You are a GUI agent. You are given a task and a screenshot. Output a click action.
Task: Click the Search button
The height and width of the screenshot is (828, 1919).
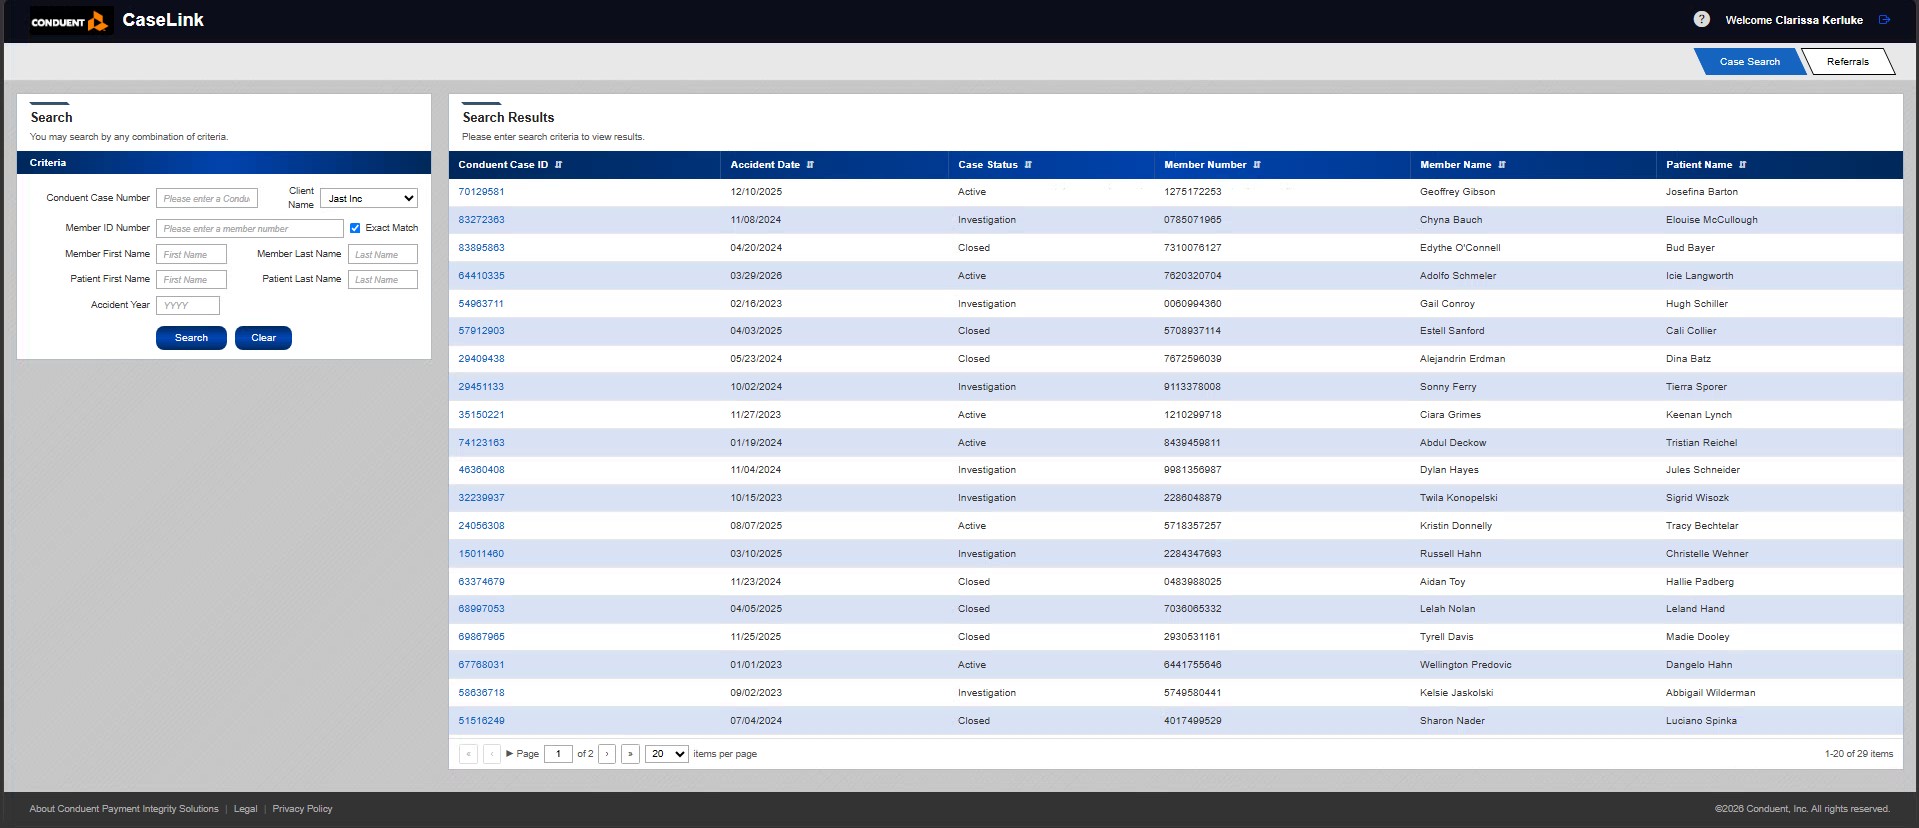pyautogui.click(x=191, y=338)
